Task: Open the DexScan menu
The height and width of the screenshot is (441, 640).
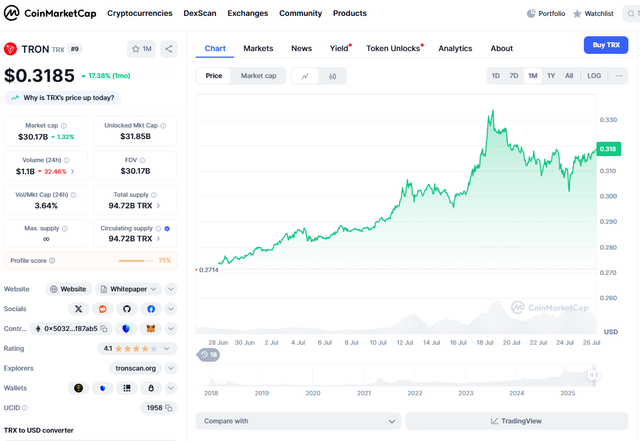Action: coord(200,13)
